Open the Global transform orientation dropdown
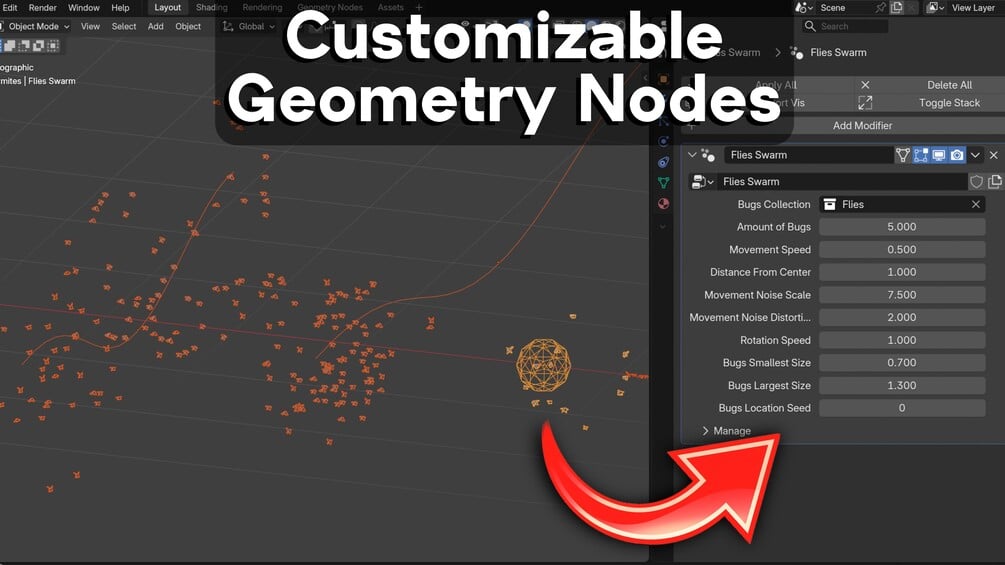 click(249, 26)
